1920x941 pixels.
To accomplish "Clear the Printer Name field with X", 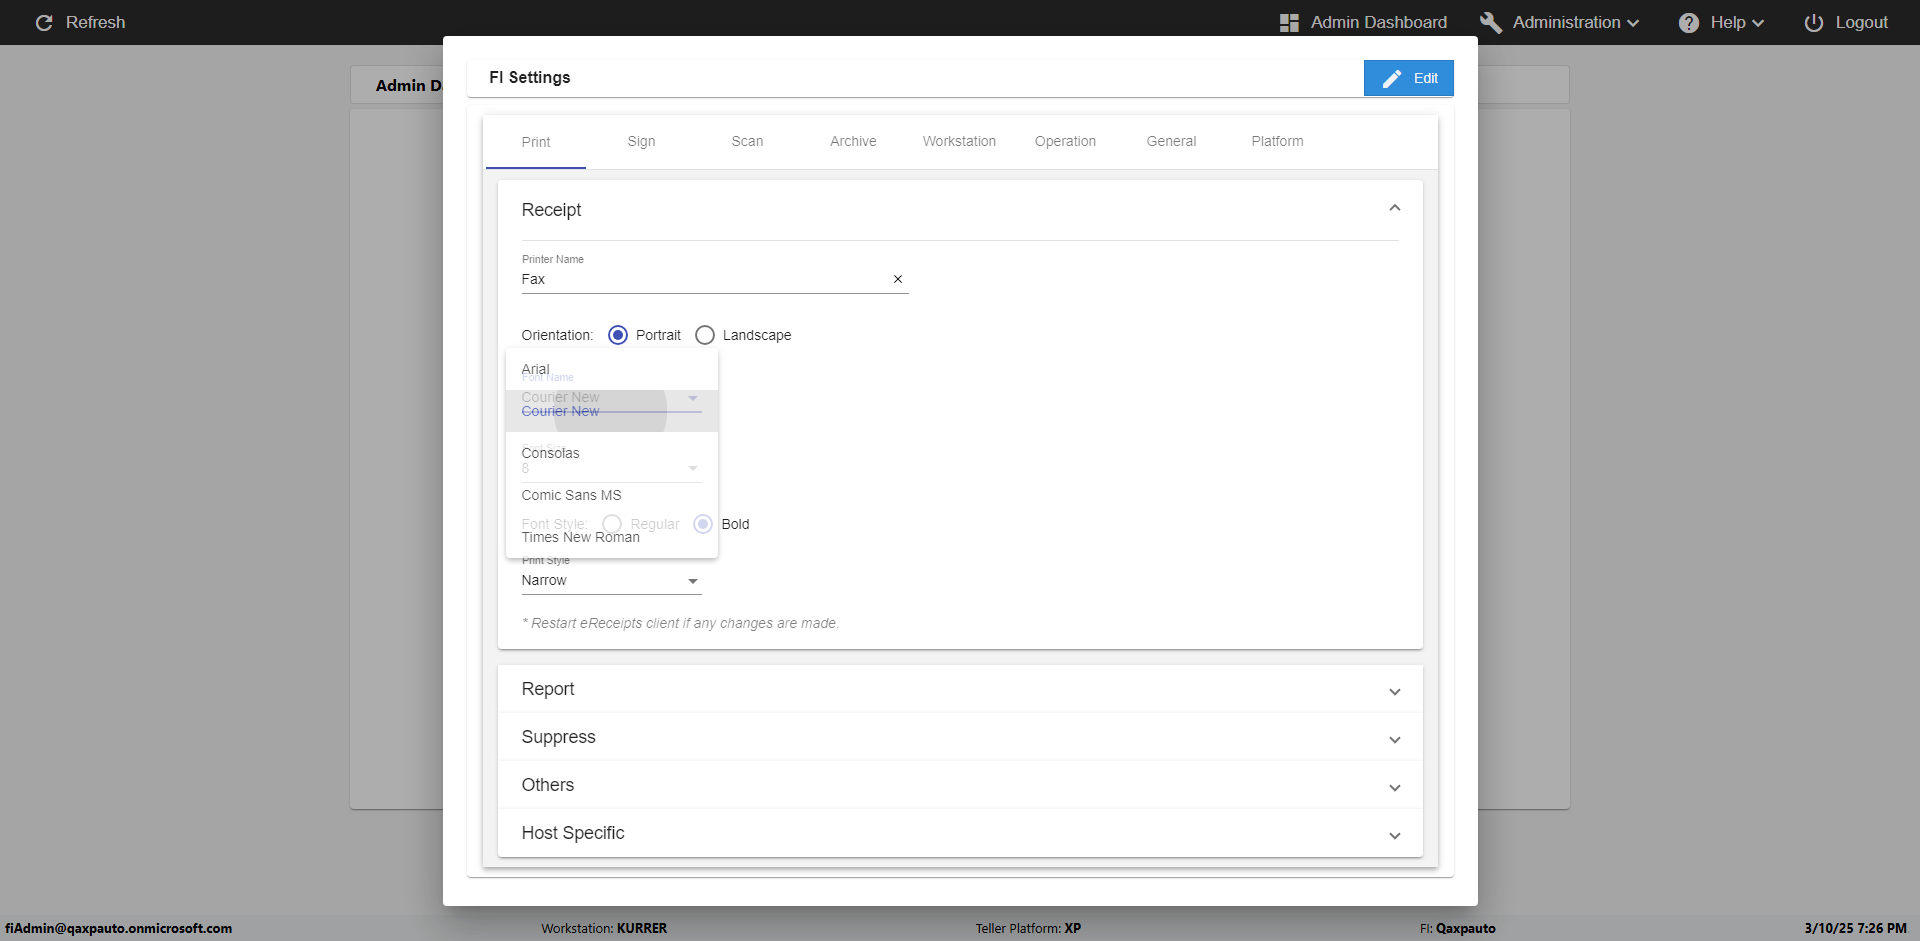I will point(897,279).
